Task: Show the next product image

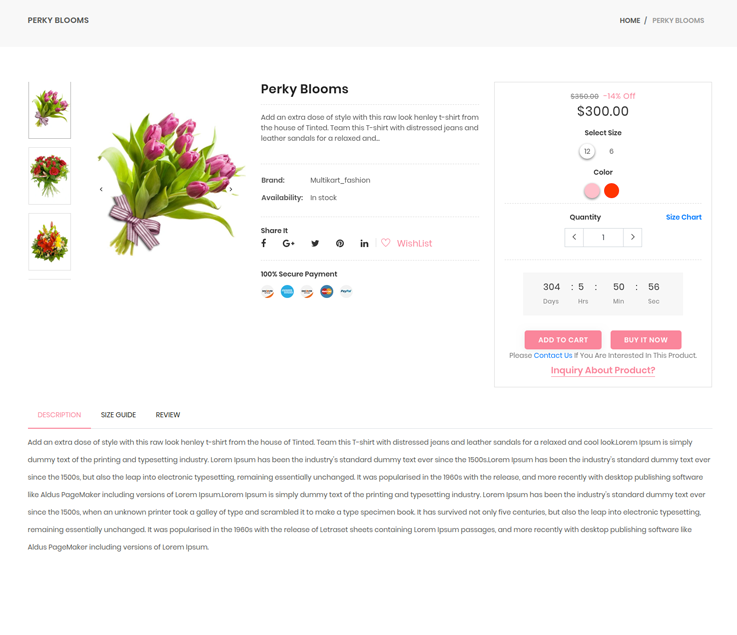Action: [231, 189]
